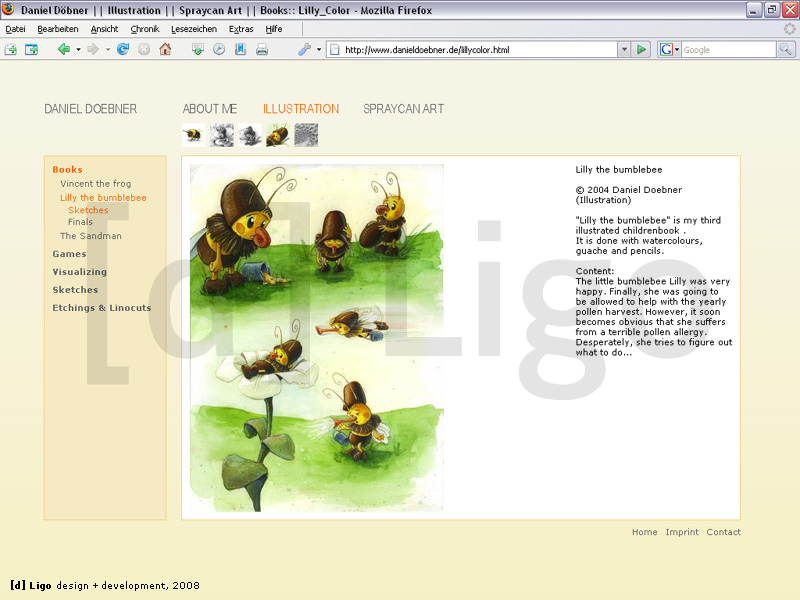Click the page icon in the address bar
800x600 pixels.
click(x=335, y=49)
